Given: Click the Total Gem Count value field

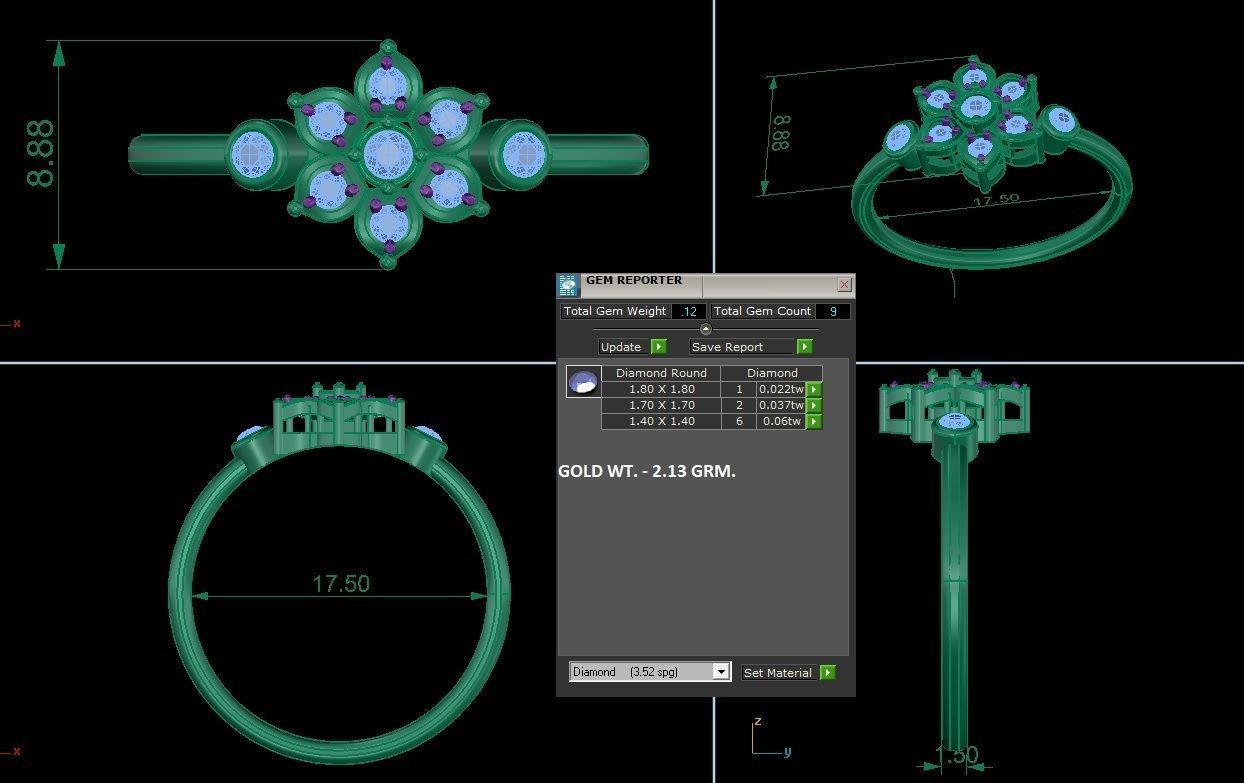Looking at the screenshot, I should point(832,311).
